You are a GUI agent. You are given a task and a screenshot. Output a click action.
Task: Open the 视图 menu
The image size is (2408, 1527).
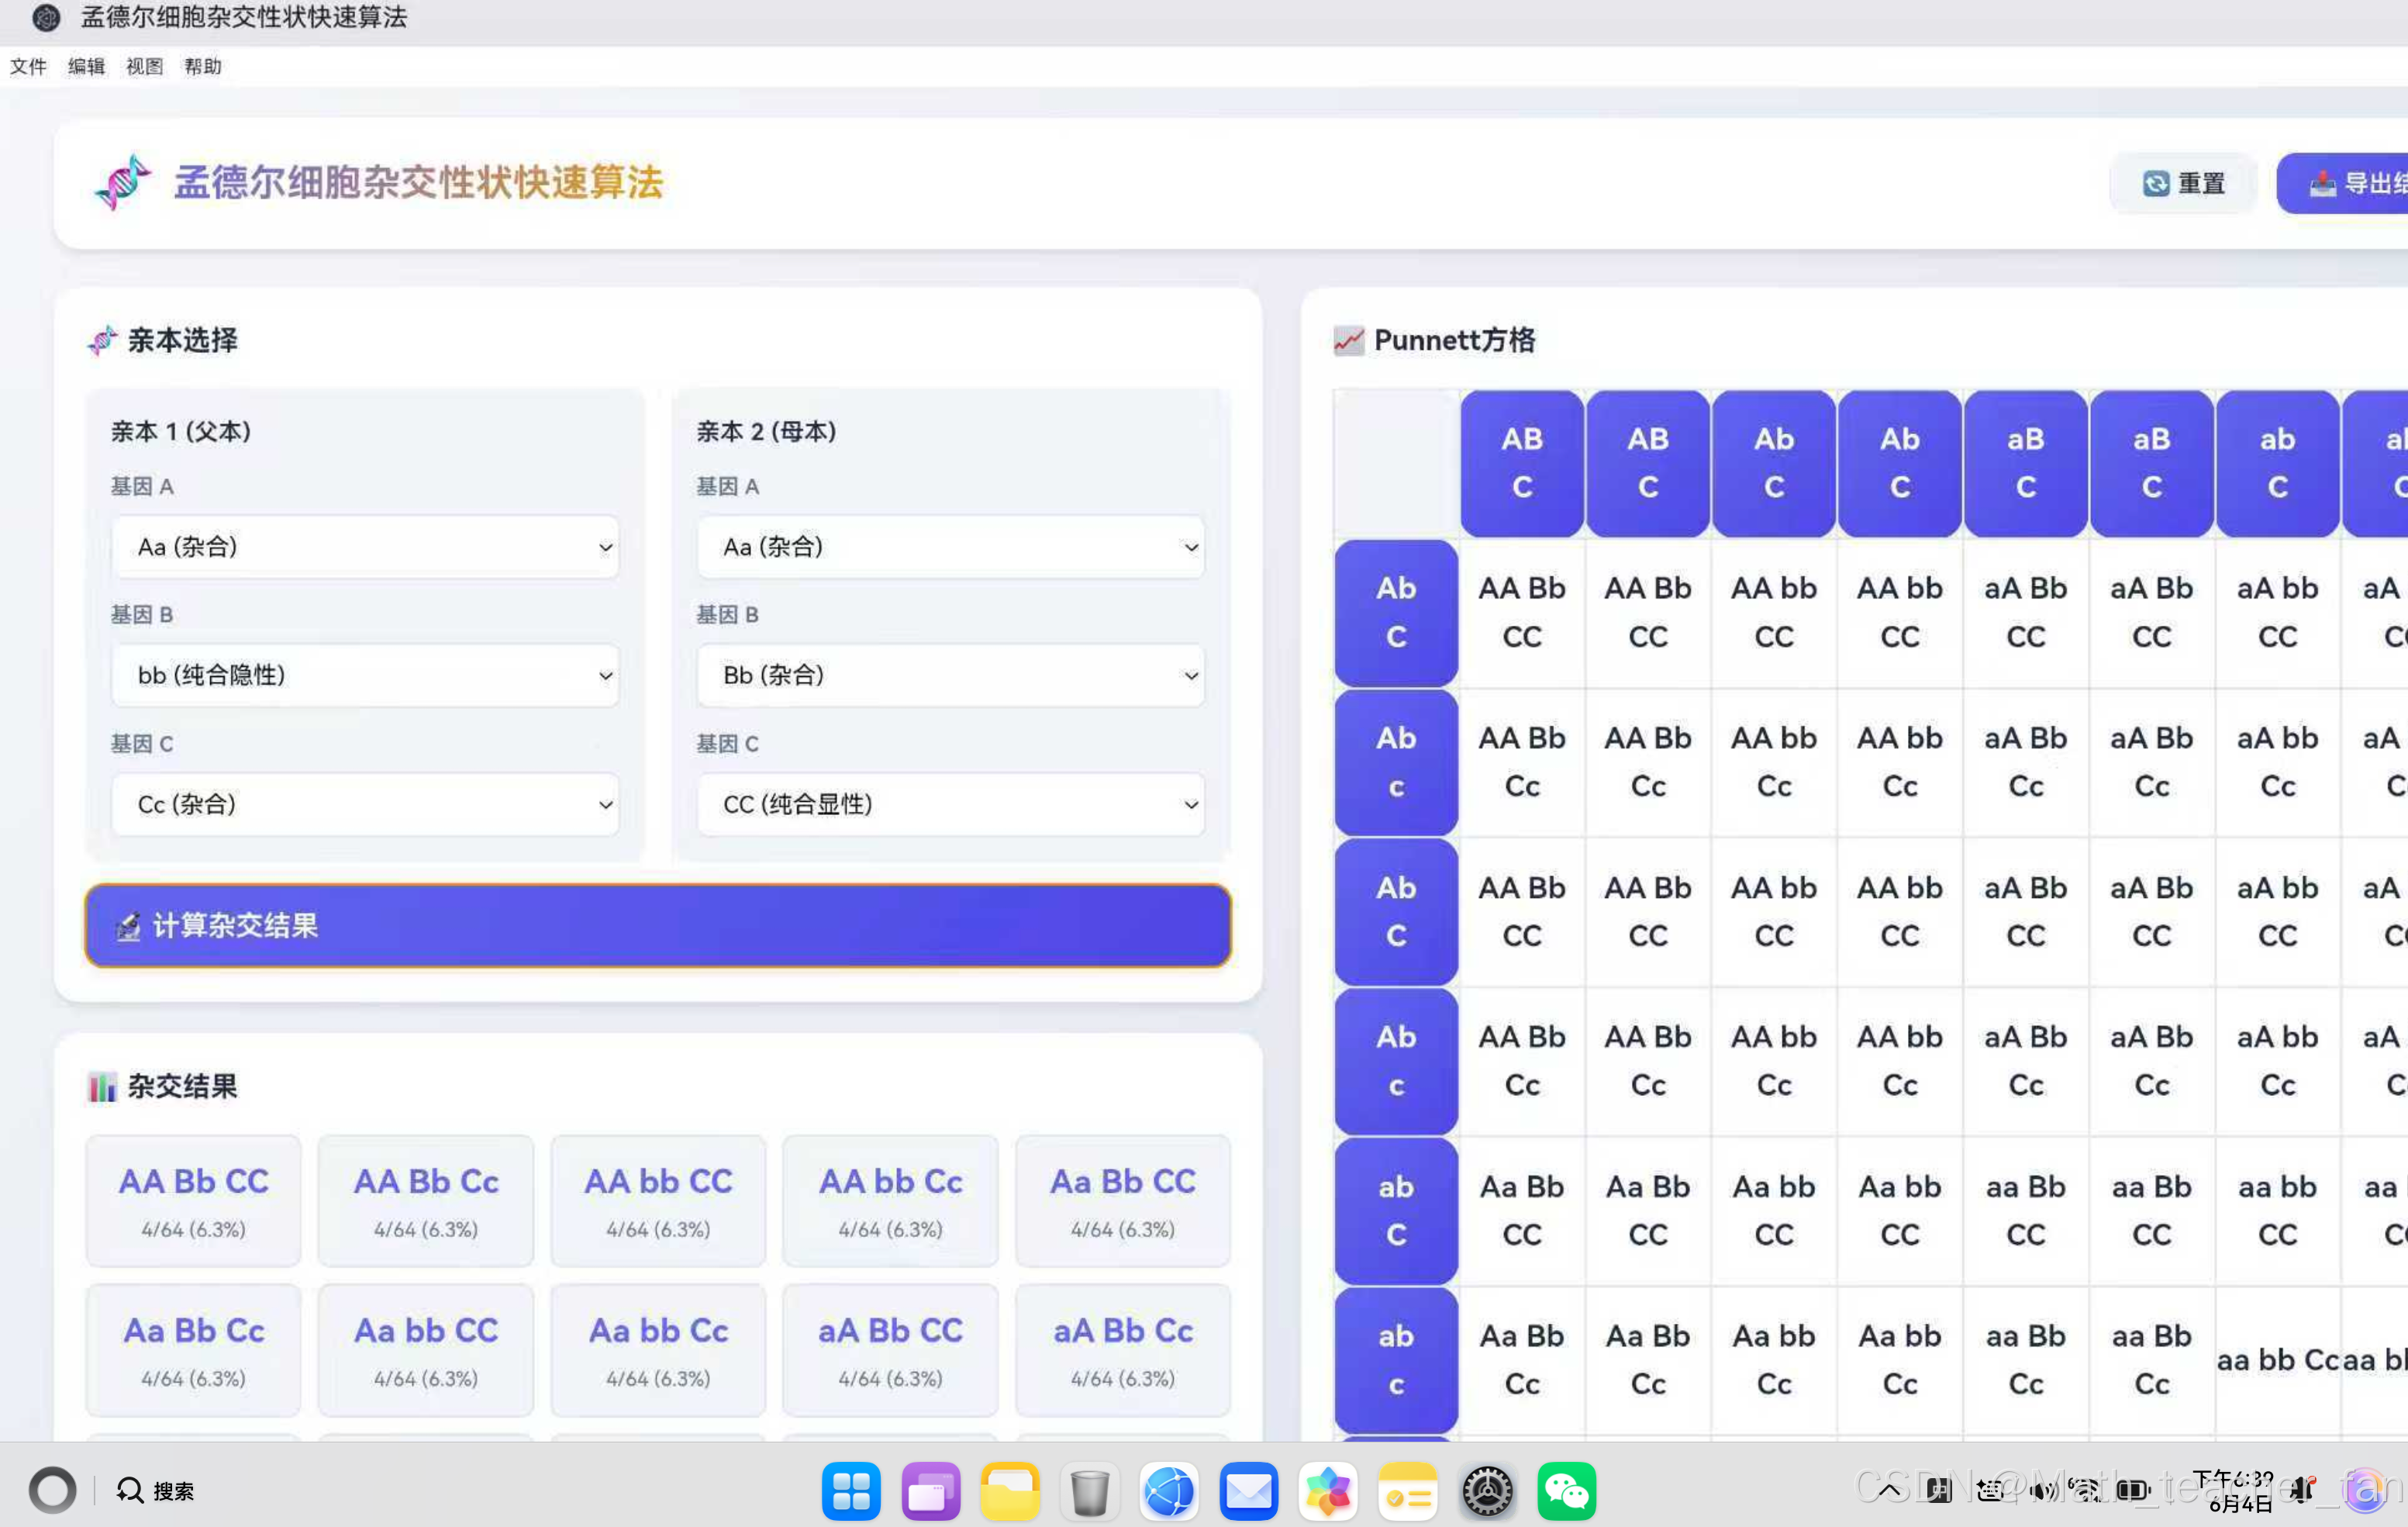point(144,67)
